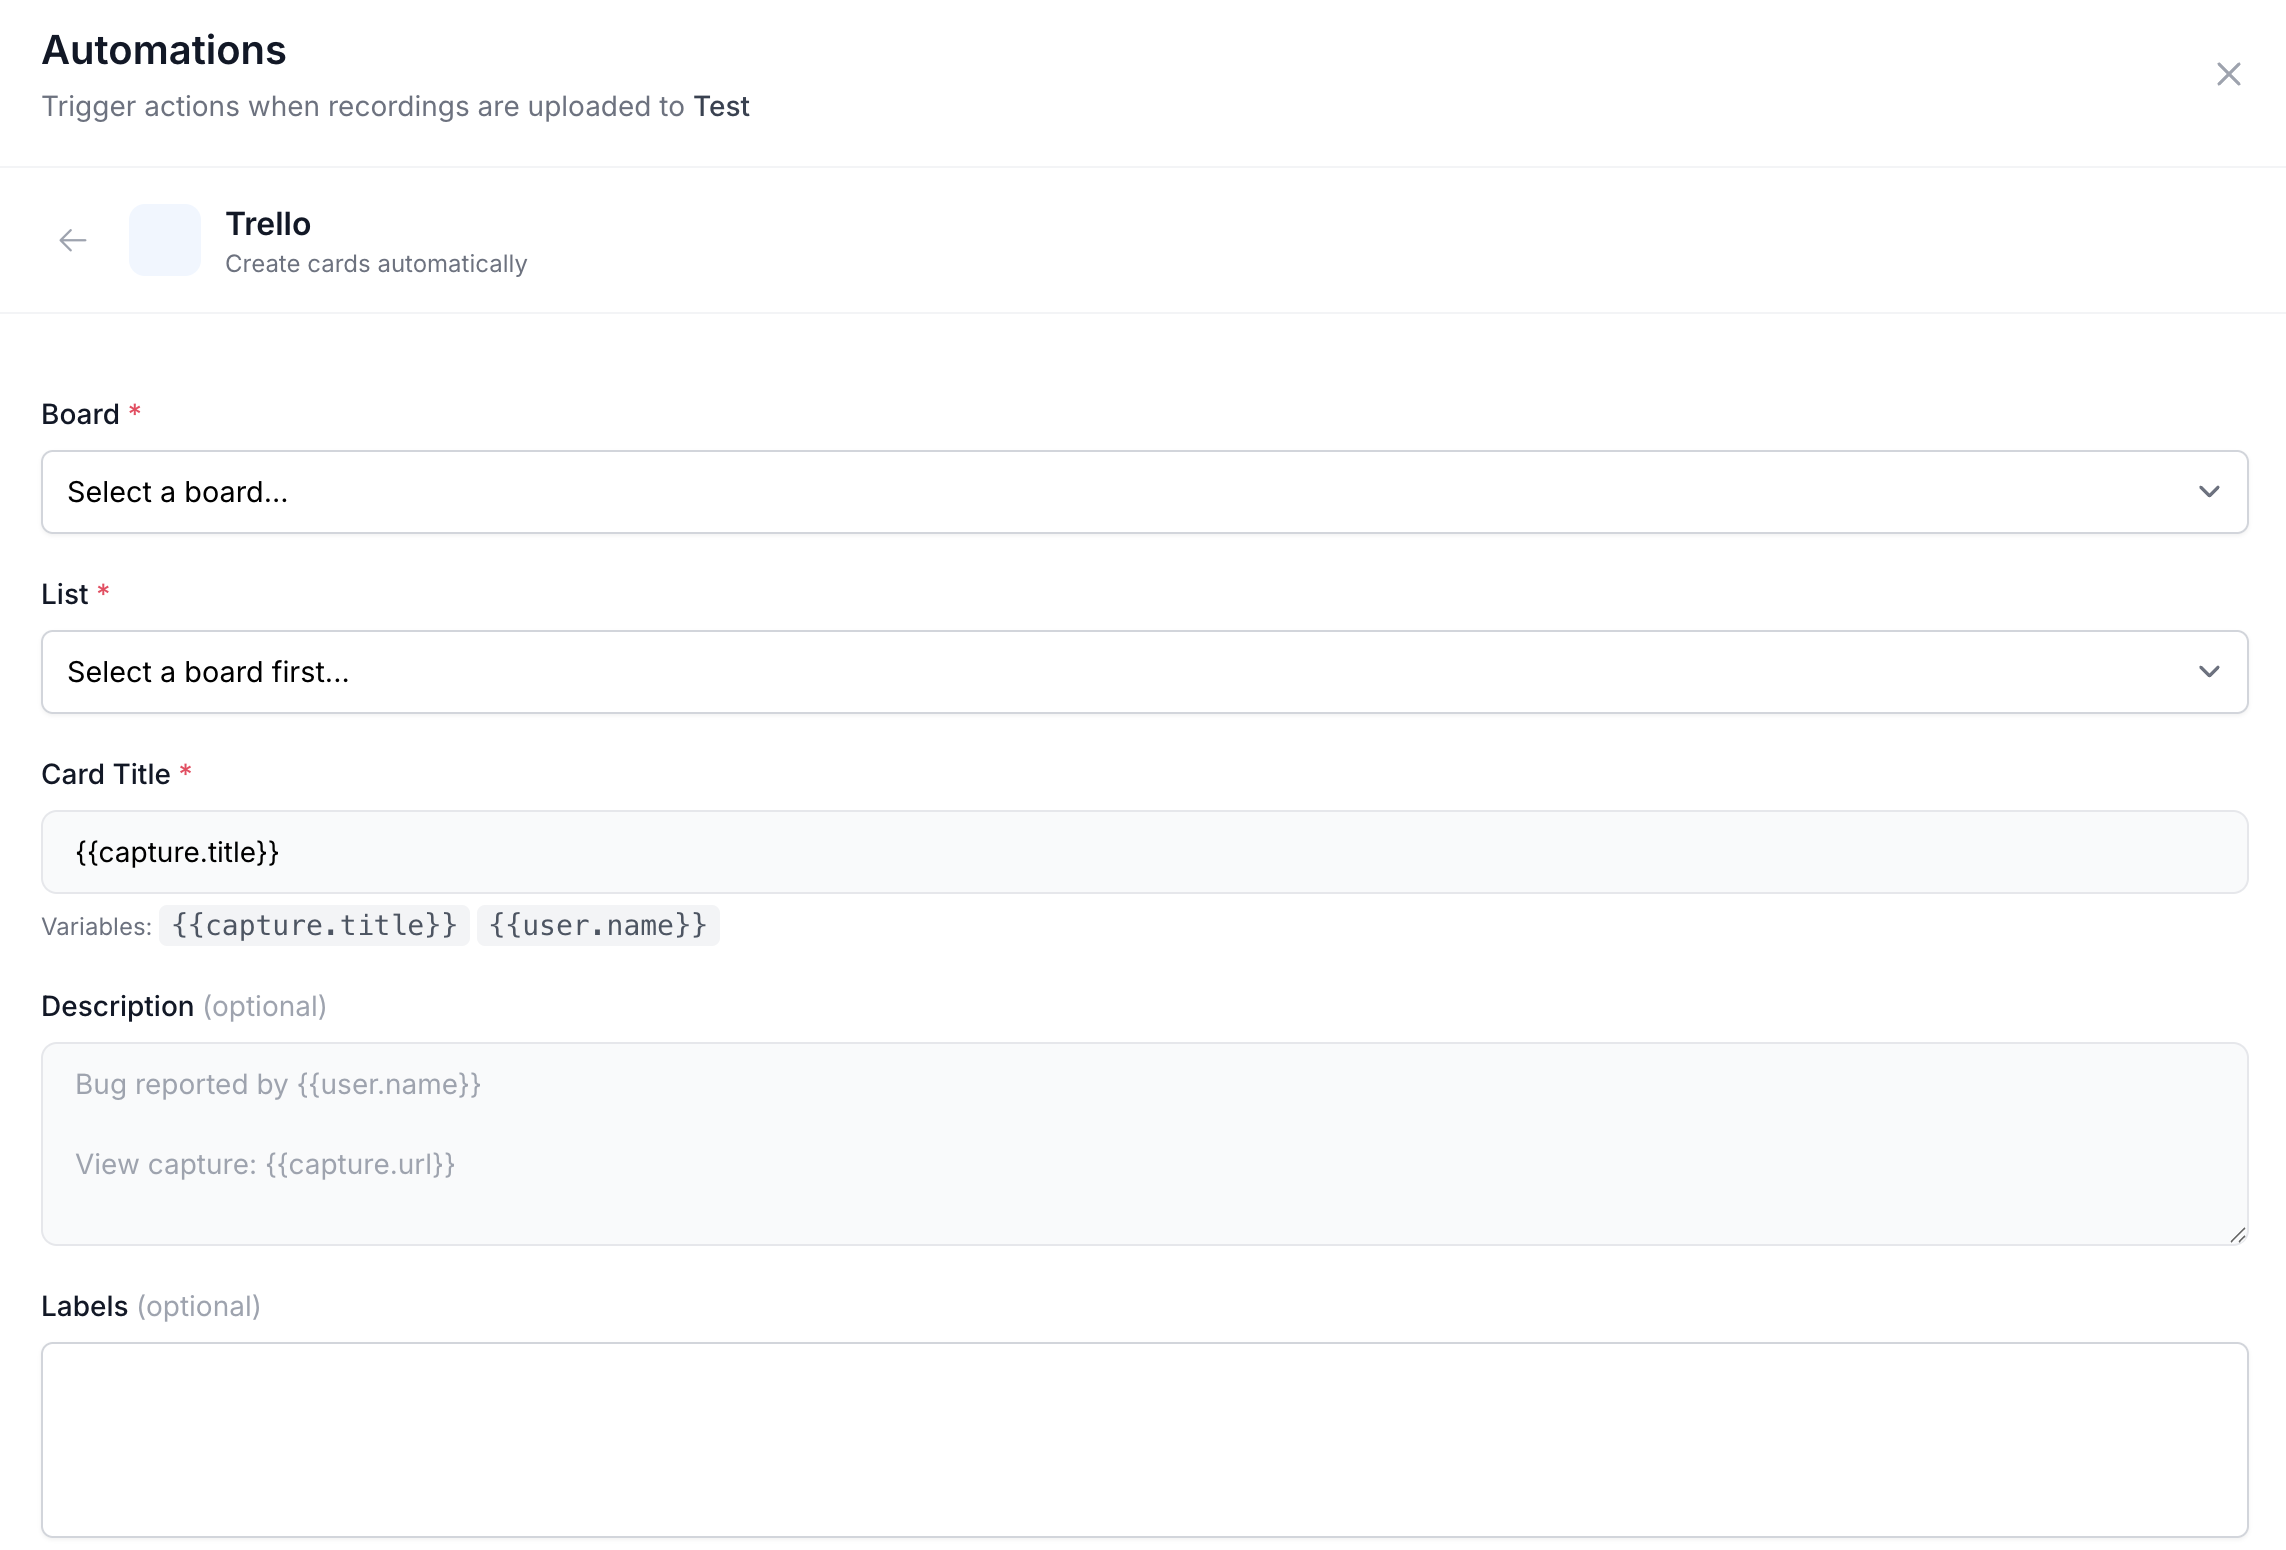Image resolution: width=2286 pixels, height=1550 pixels.
Task: Open the 'Select a board first...' list selector
Action: click(1100, 672)
